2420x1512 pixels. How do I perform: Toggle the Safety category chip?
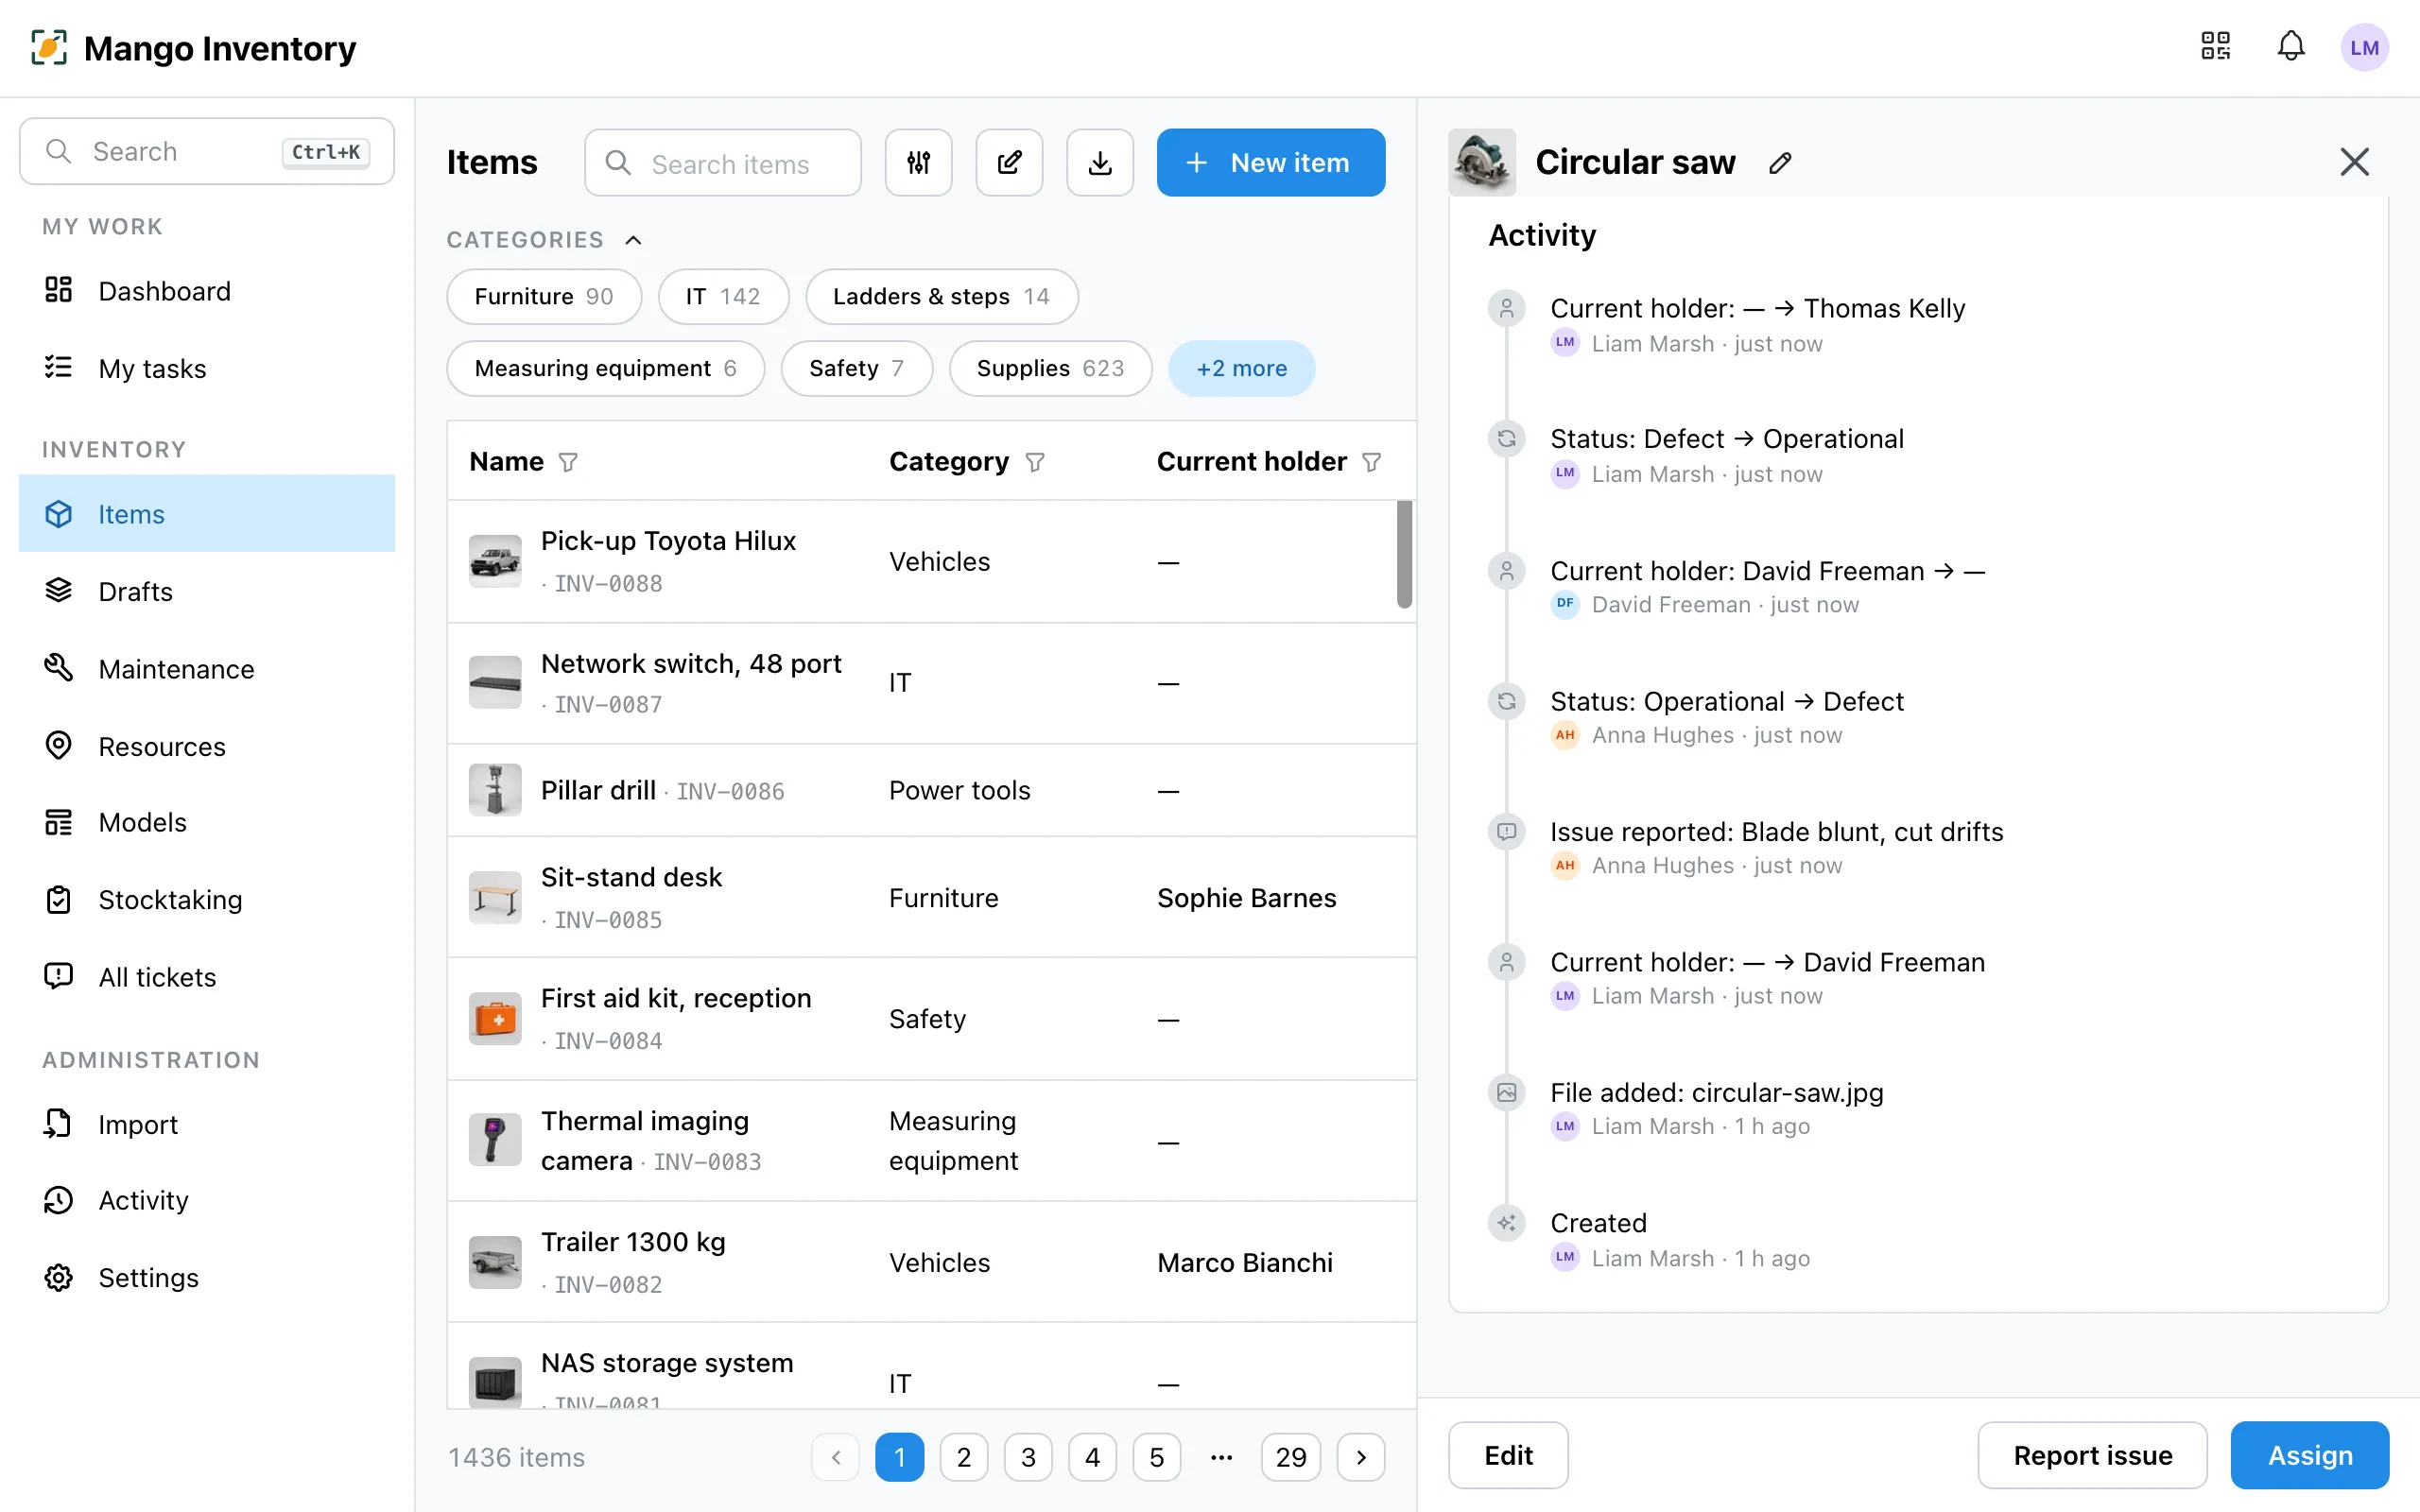856,368
